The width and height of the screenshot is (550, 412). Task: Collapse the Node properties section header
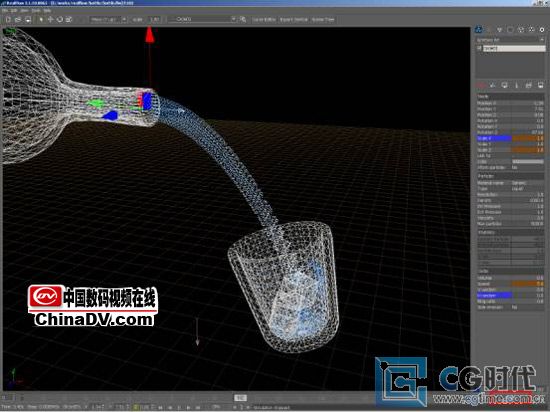[510, 96]
